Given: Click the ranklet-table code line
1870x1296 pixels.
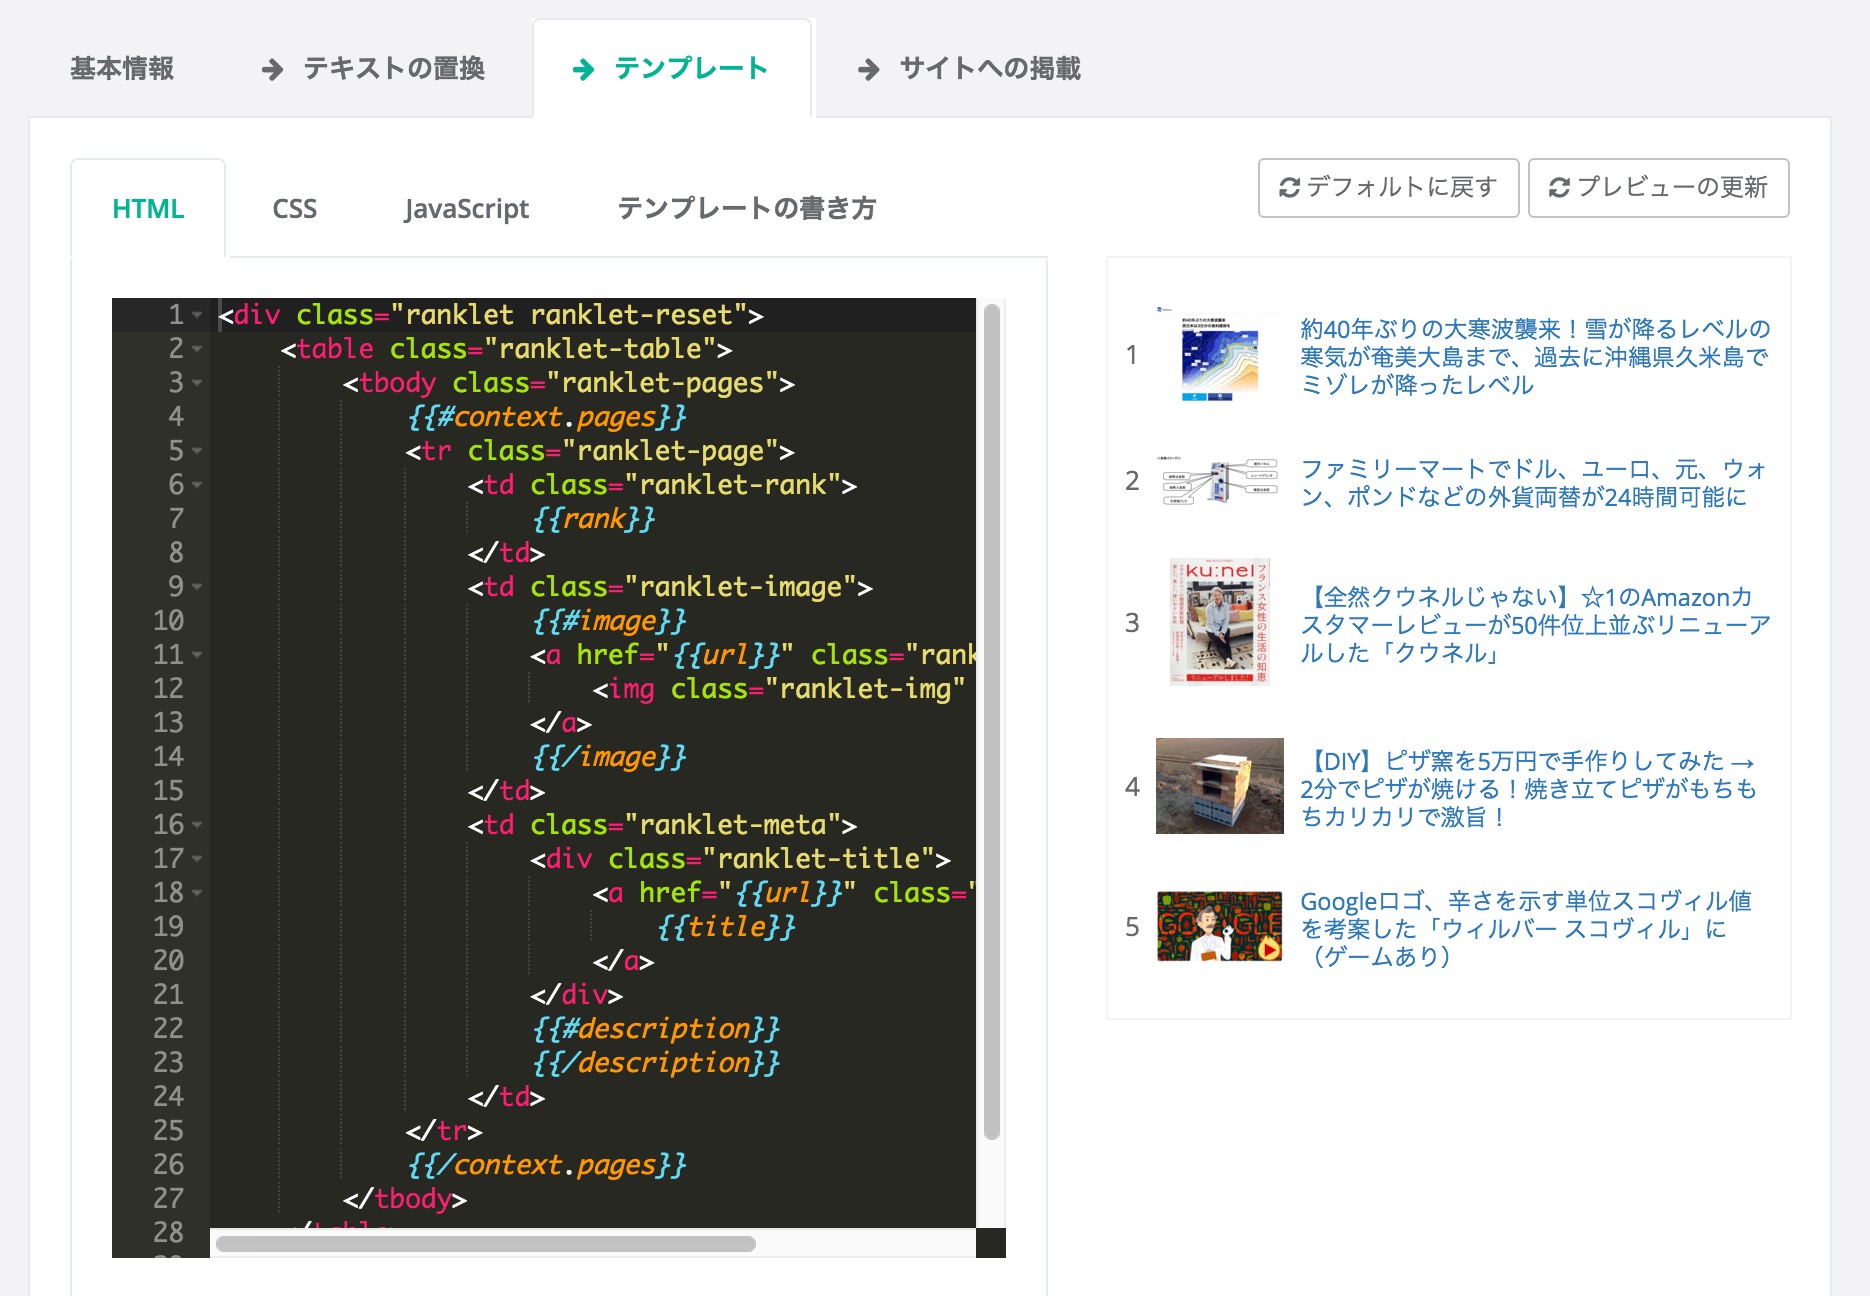Looking at the screenshot, I should [507, 349].
